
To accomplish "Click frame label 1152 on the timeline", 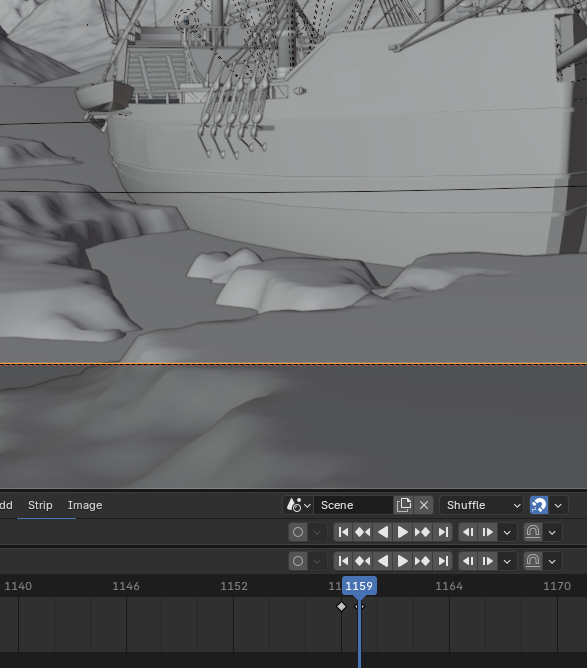I will [x=233, y=586].
